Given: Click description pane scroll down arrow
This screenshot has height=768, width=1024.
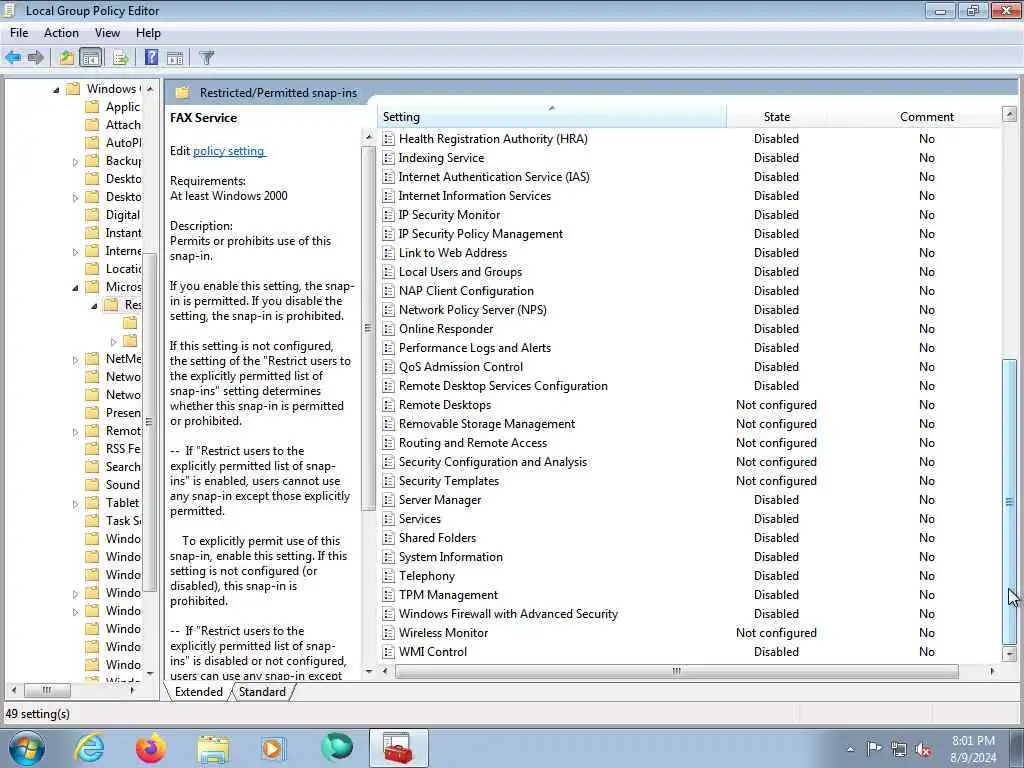Looking at the screenshot, I should coord(368,671).
